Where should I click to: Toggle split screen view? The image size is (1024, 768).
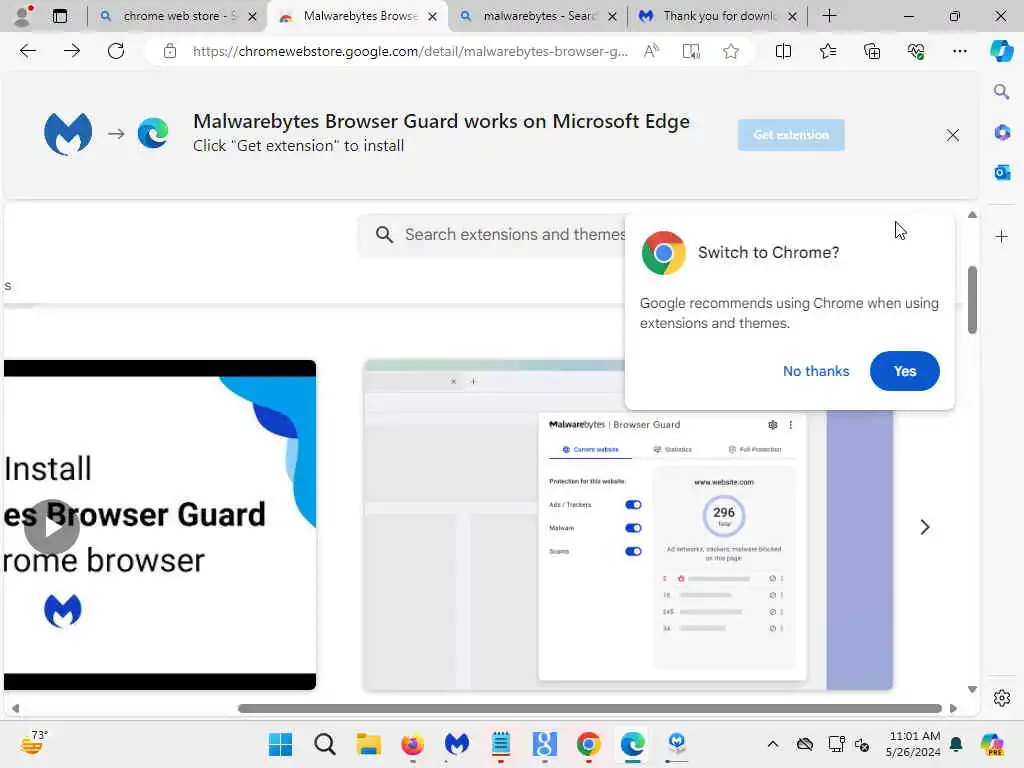click(x=783, y=51)
